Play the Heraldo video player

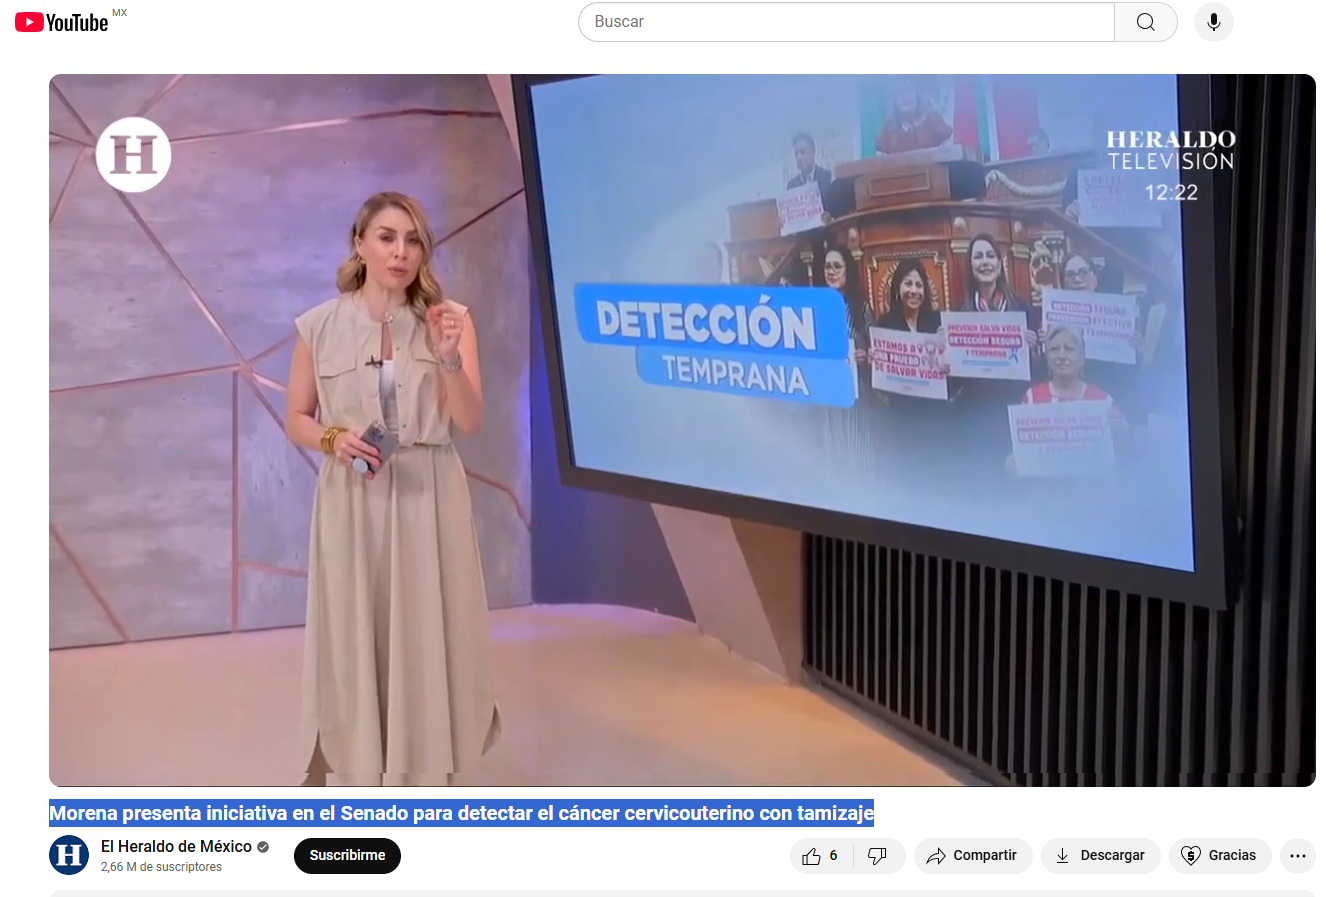pos(682,430)
